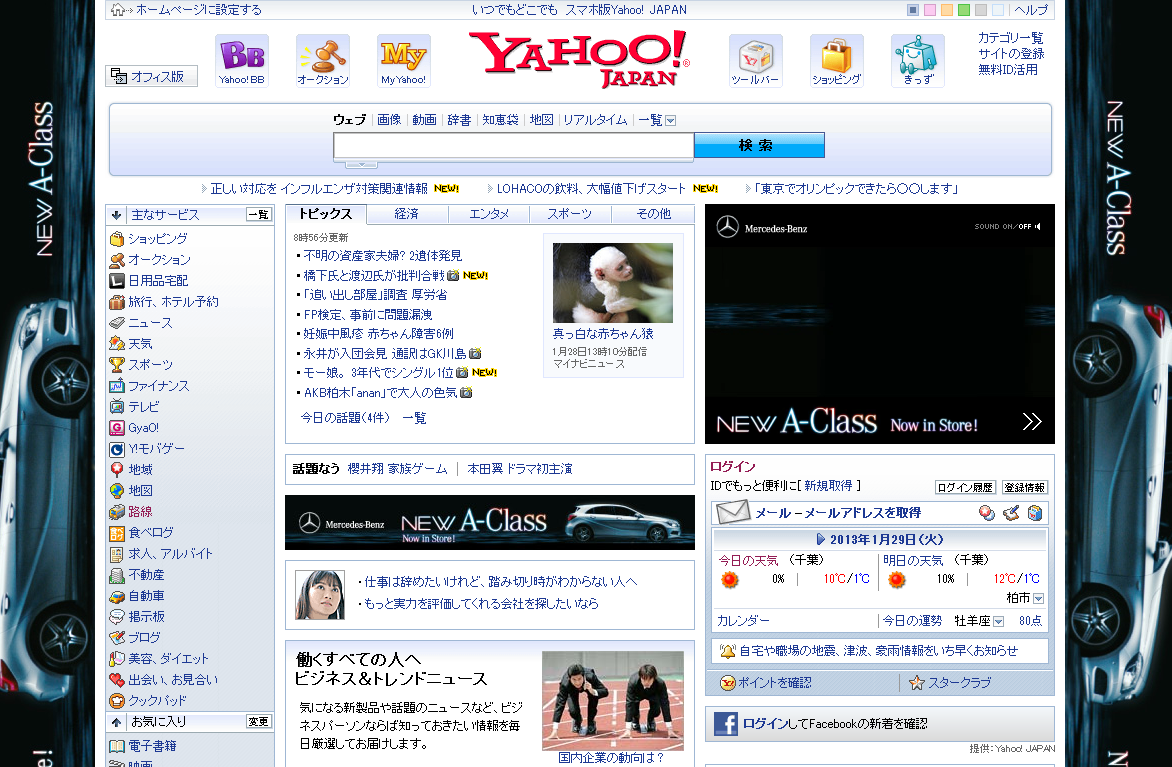Open 日用品宅配 in the sidebar
Viewport: 1172px width, 767px height.
point(158,280)
